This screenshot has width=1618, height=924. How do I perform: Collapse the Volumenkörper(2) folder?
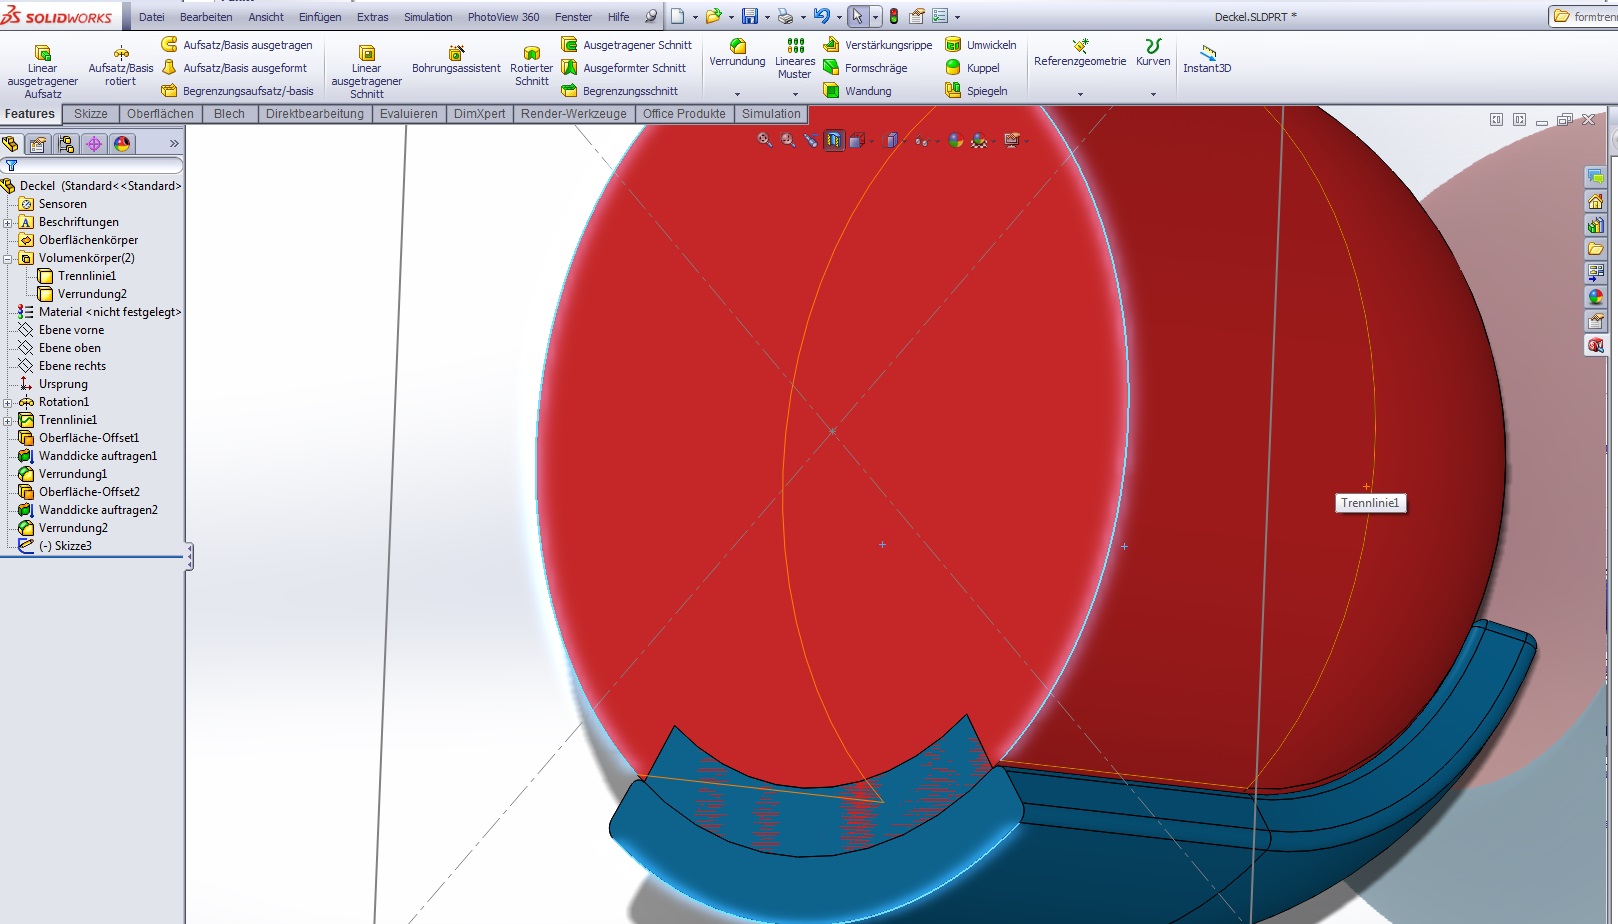point(8,258)
